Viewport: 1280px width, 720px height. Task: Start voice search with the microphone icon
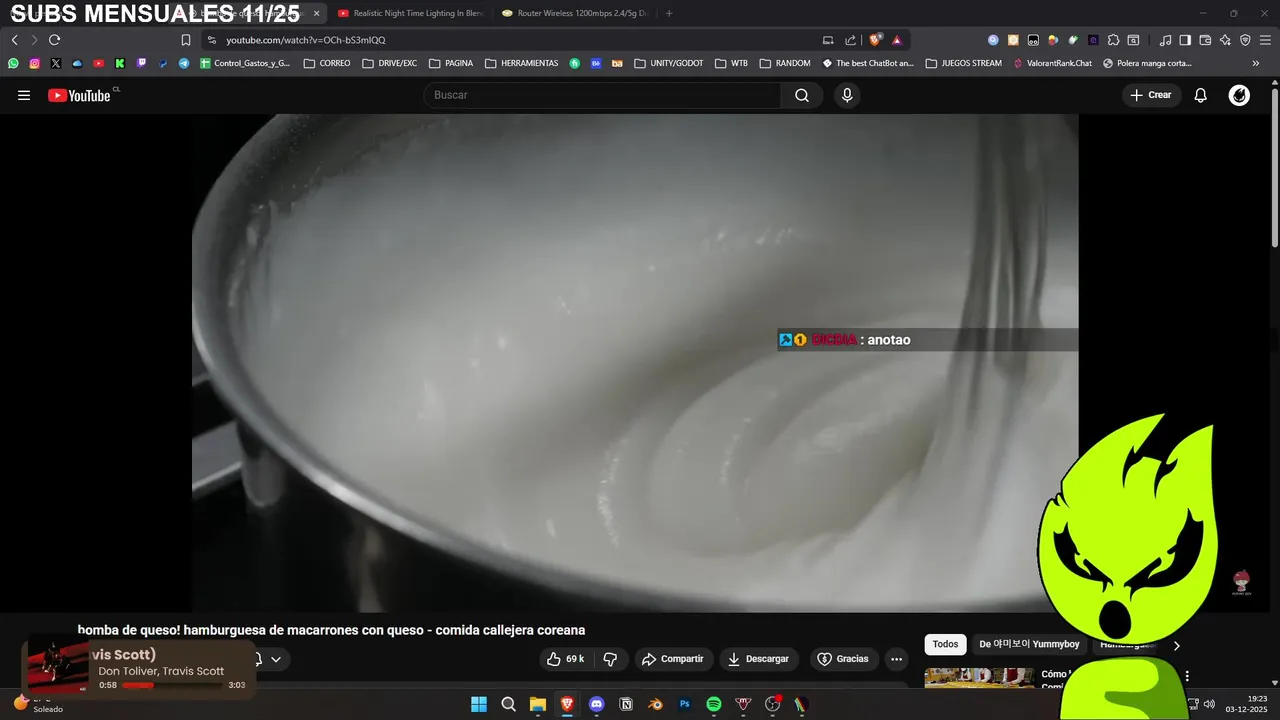point(847,95)
